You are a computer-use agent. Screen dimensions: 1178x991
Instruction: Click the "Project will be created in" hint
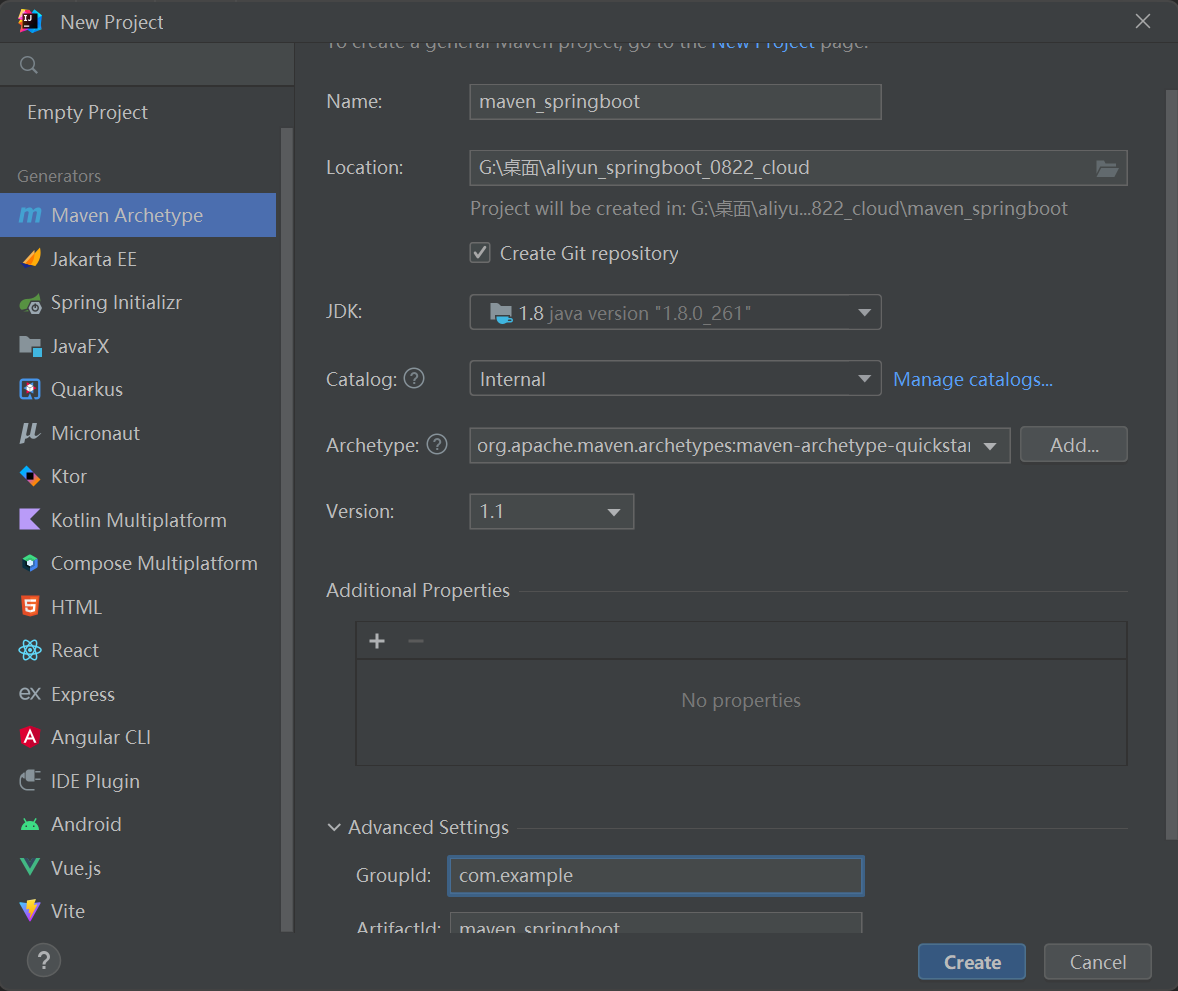pos(769,209)
